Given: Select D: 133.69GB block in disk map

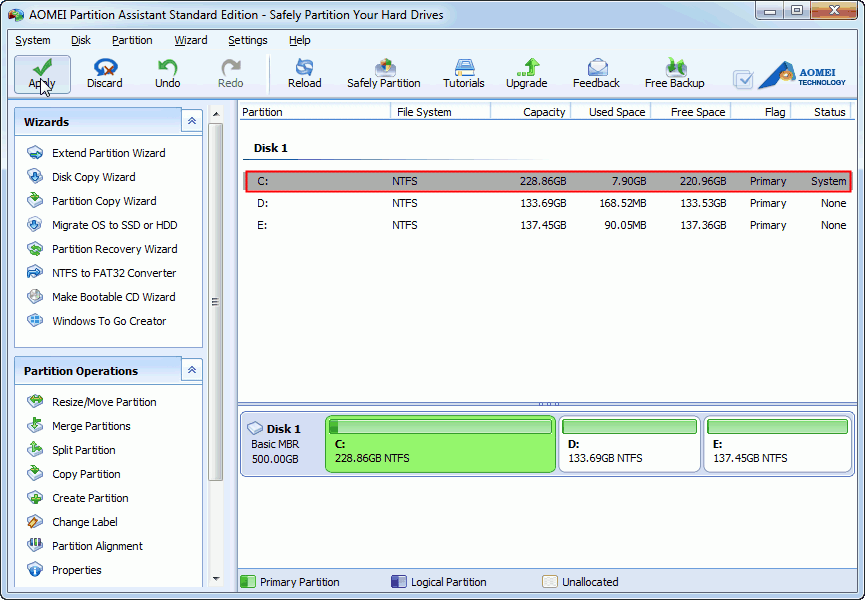Looking at the screenshot, I should pyautogui.click(x=629, y=444).
